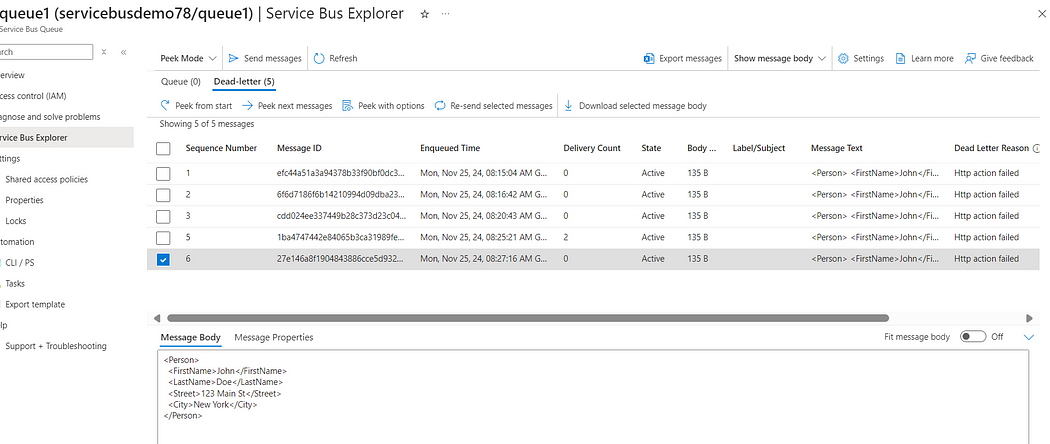Click the horizontal scrollbar thumb
The width and height of the screenshot is (1050, 444).
click(528, 318)
